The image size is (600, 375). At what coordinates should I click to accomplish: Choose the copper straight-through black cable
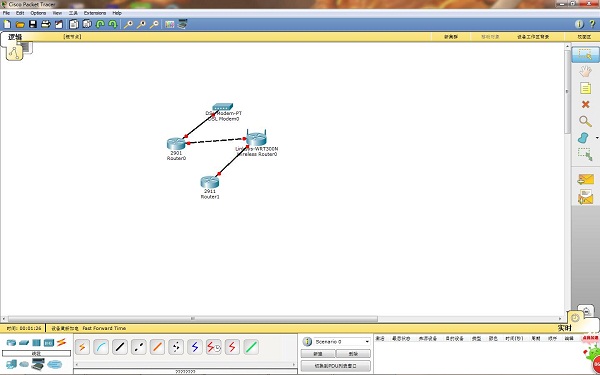120,347
